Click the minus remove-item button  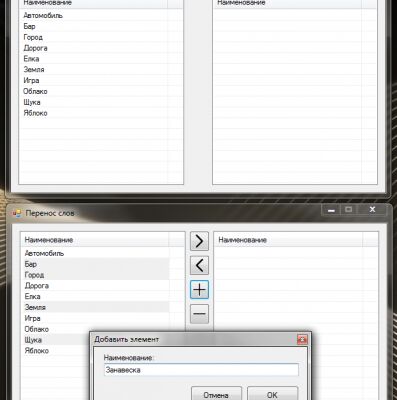199,314
